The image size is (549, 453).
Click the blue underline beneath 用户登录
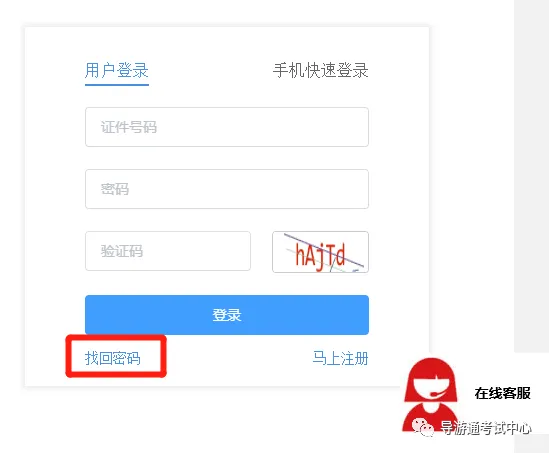117,84
